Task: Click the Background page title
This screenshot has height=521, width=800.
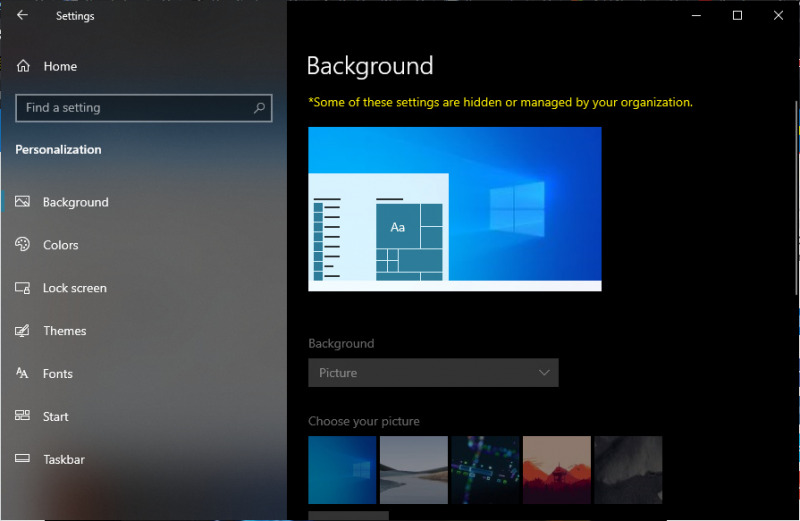Action: (x=370, y=66)
